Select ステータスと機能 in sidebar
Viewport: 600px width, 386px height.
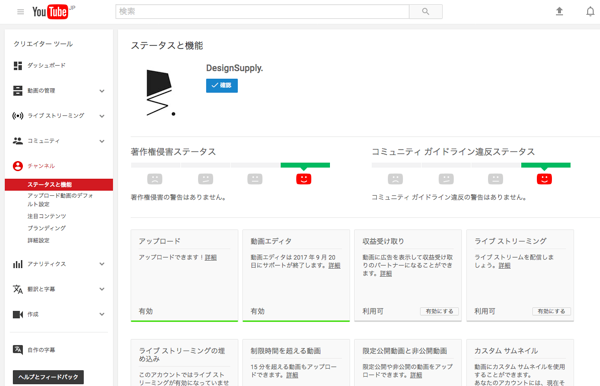(59, 184)
